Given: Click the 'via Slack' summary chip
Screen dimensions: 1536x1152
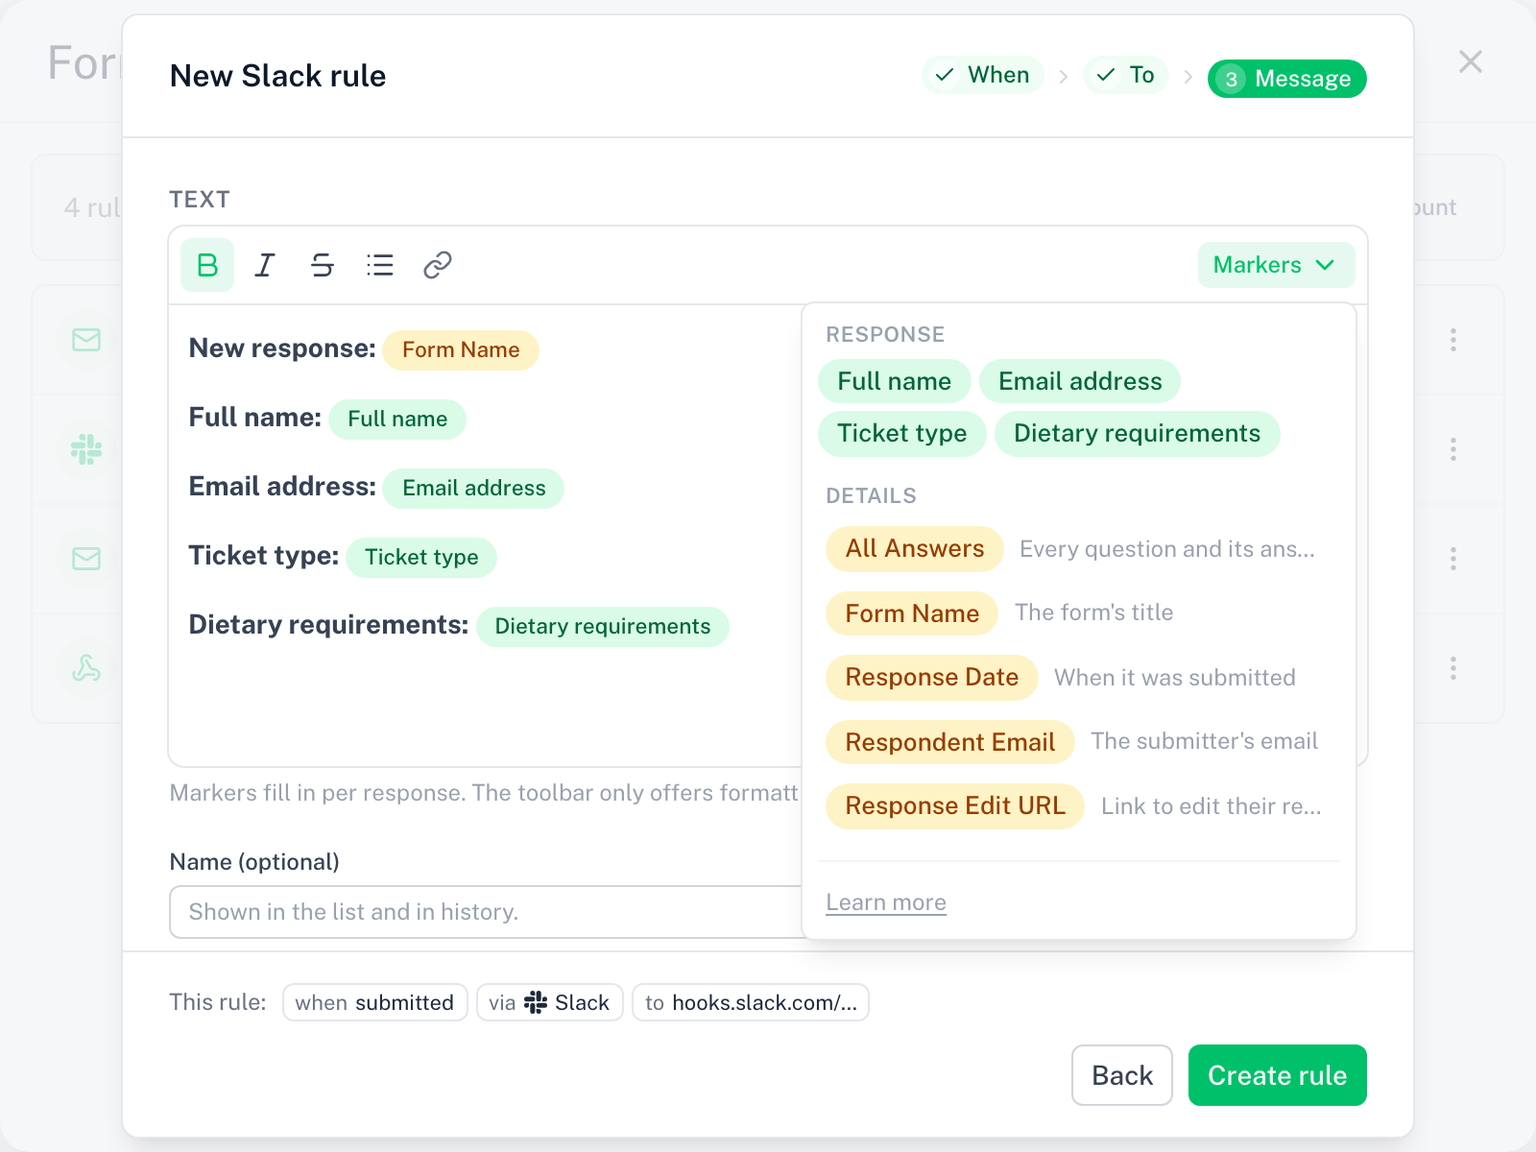Looking at the screenshot, I should (x=550, y=1003).
